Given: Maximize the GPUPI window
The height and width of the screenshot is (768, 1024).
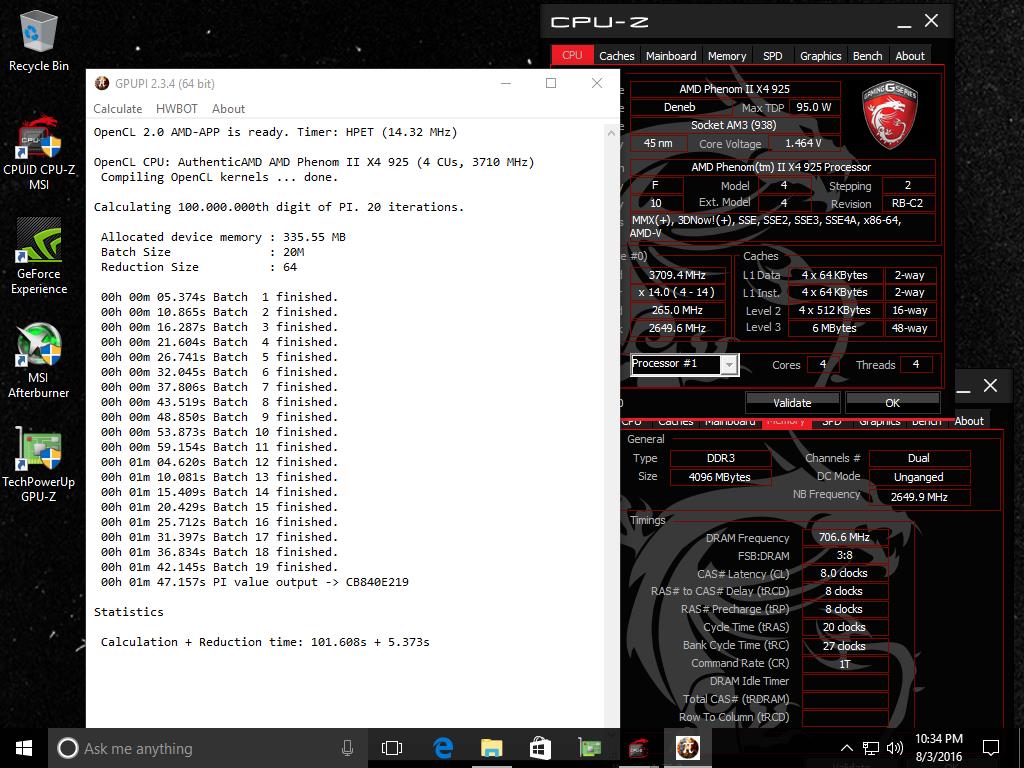Looking at the screenshot, I should pos(551,83).
